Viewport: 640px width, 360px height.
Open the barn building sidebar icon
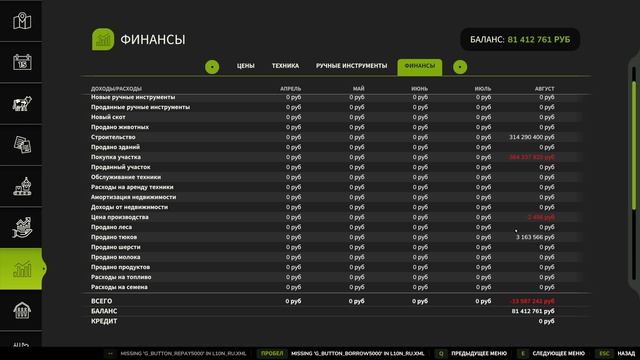(22, 310)
